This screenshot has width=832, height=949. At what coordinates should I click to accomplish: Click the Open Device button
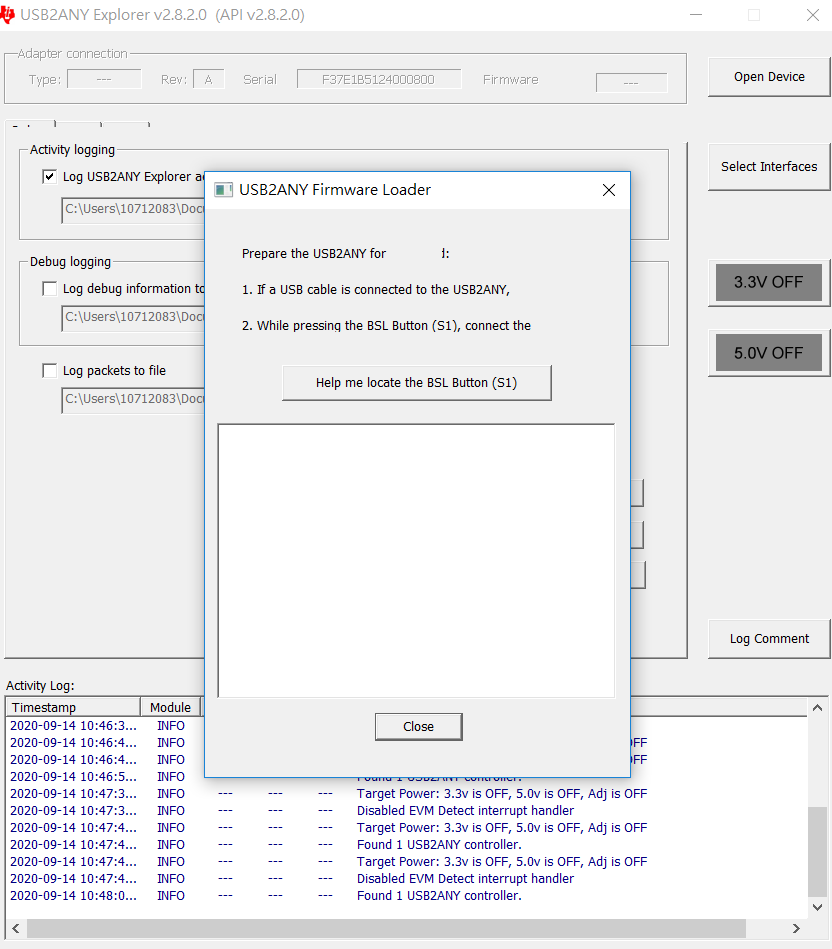point(769,77)
